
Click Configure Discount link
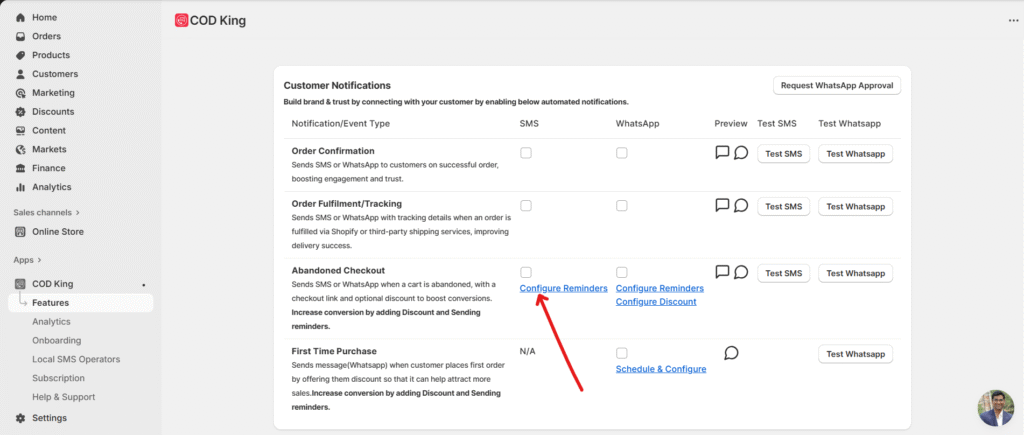pyautogui.click(x=656, y=302)
